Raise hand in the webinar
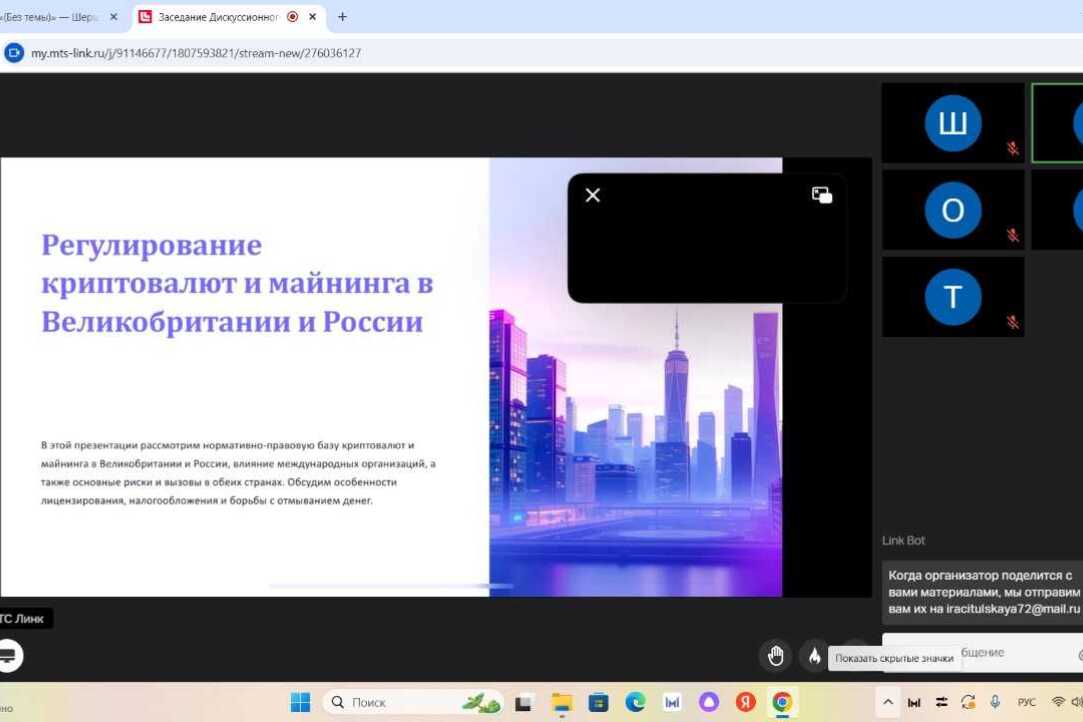The height and width of the screenshot is (722, 1083). tap(776, 656)
